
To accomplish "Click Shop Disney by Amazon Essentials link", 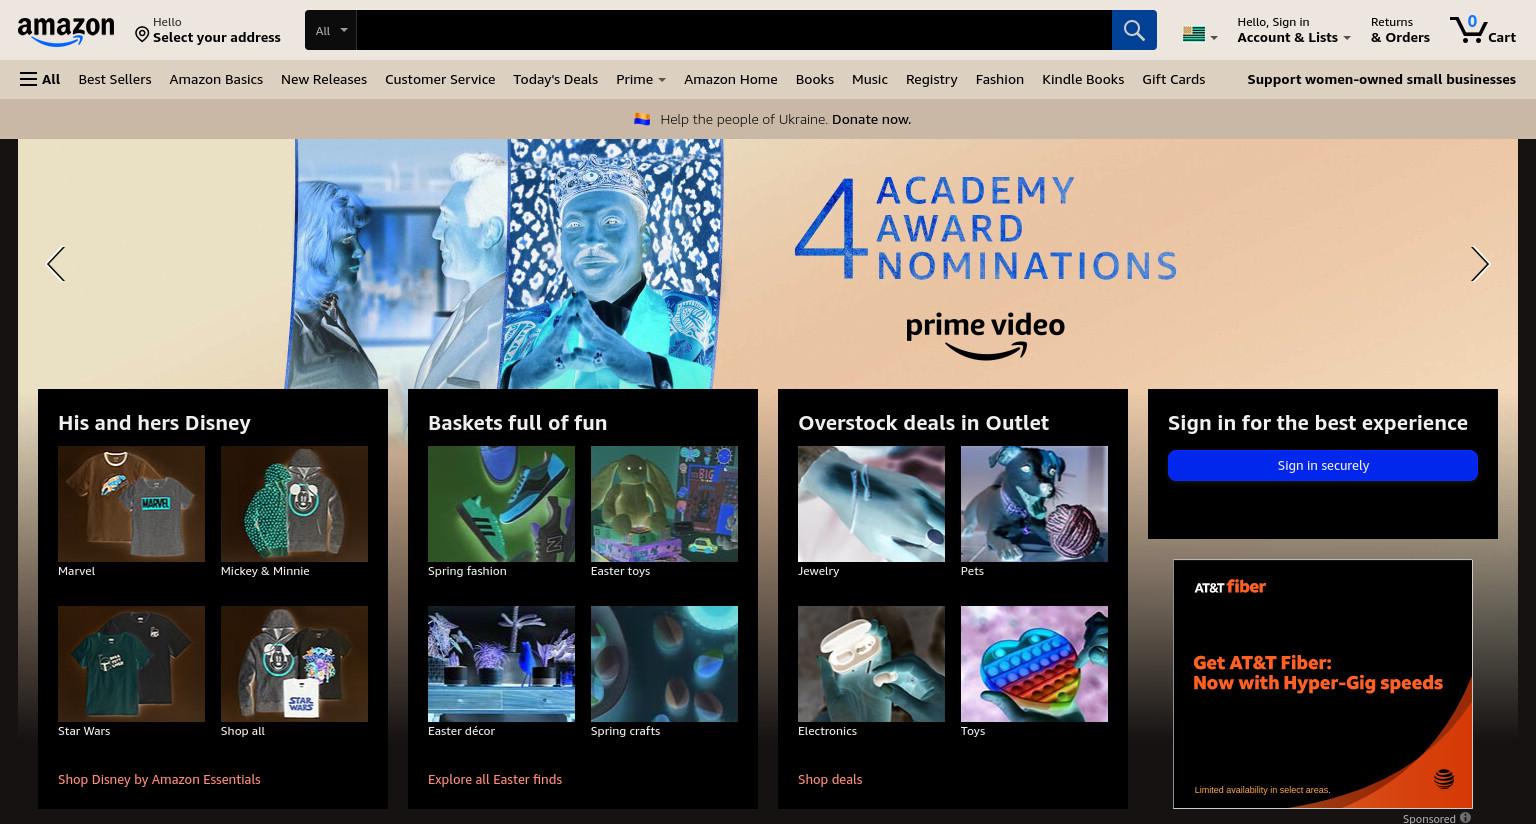I will (159, 779).
